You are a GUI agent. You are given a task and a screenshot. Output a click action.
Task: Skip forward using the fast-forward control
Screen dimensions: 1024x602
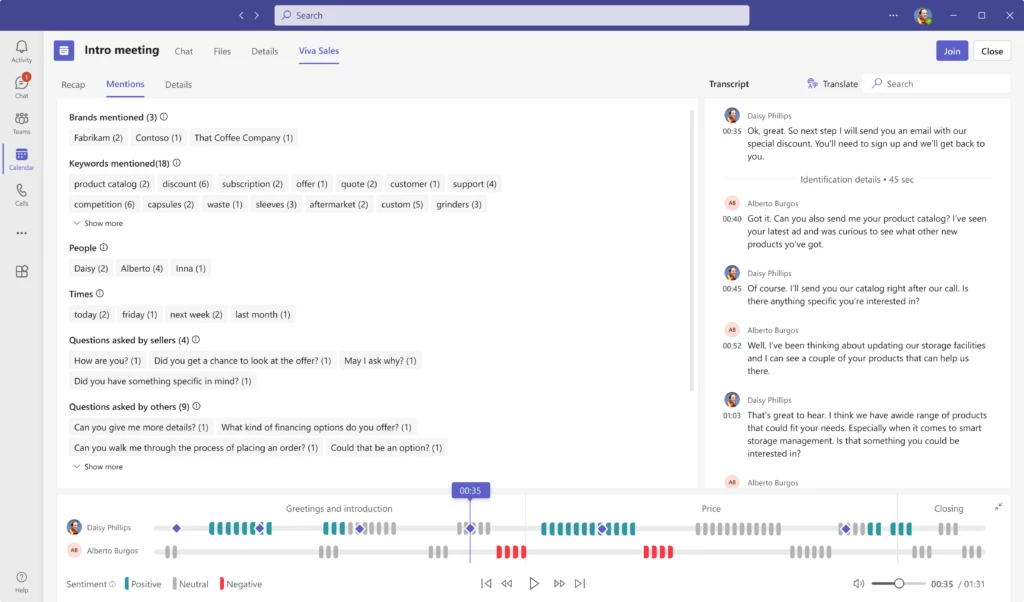pos(558,584)
